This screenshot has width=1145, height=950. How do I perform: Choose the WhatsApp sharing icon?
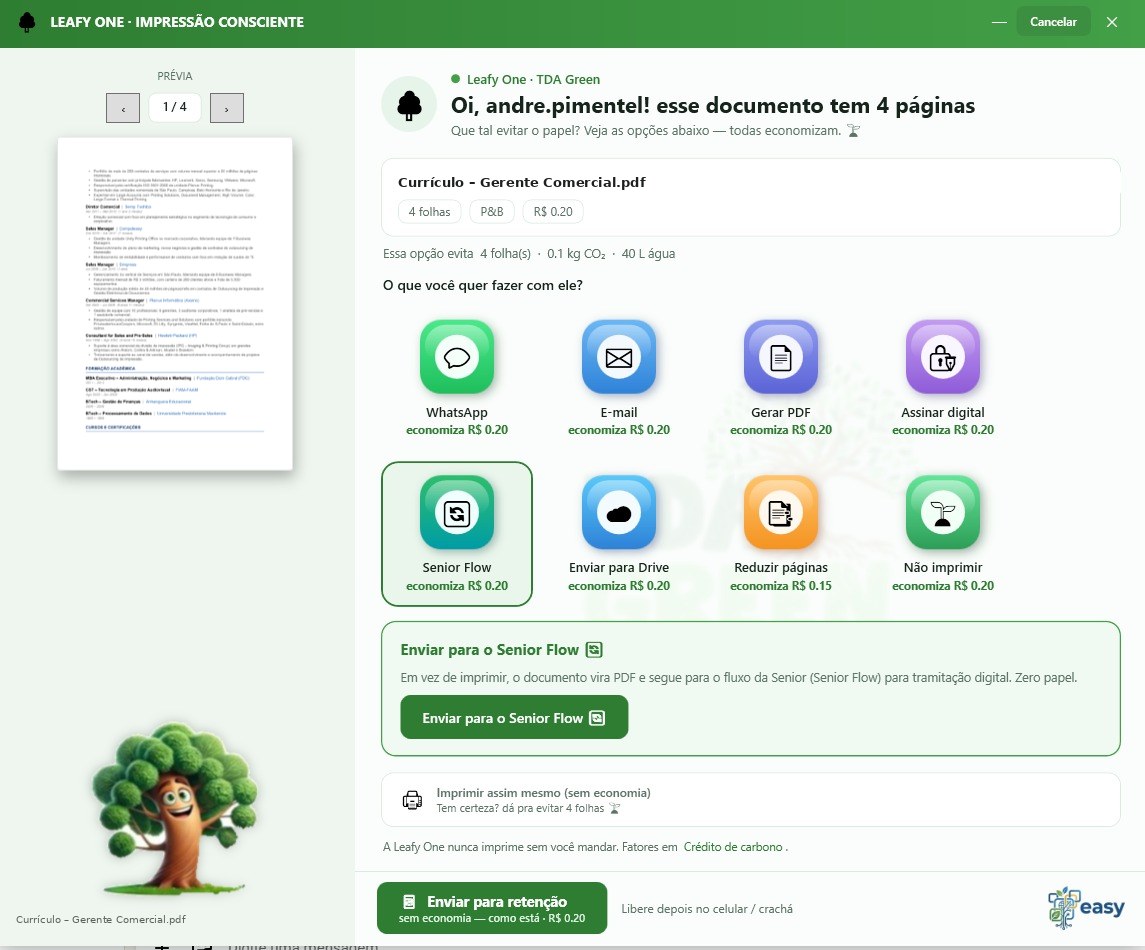(x=456, y=357)
